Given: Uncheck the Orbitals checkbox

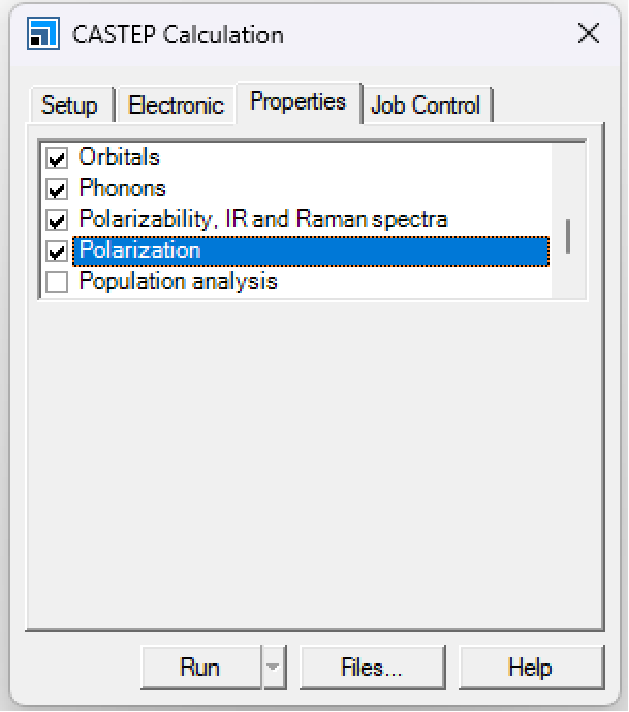Looking at the screenshot, I should click(58, 158).
